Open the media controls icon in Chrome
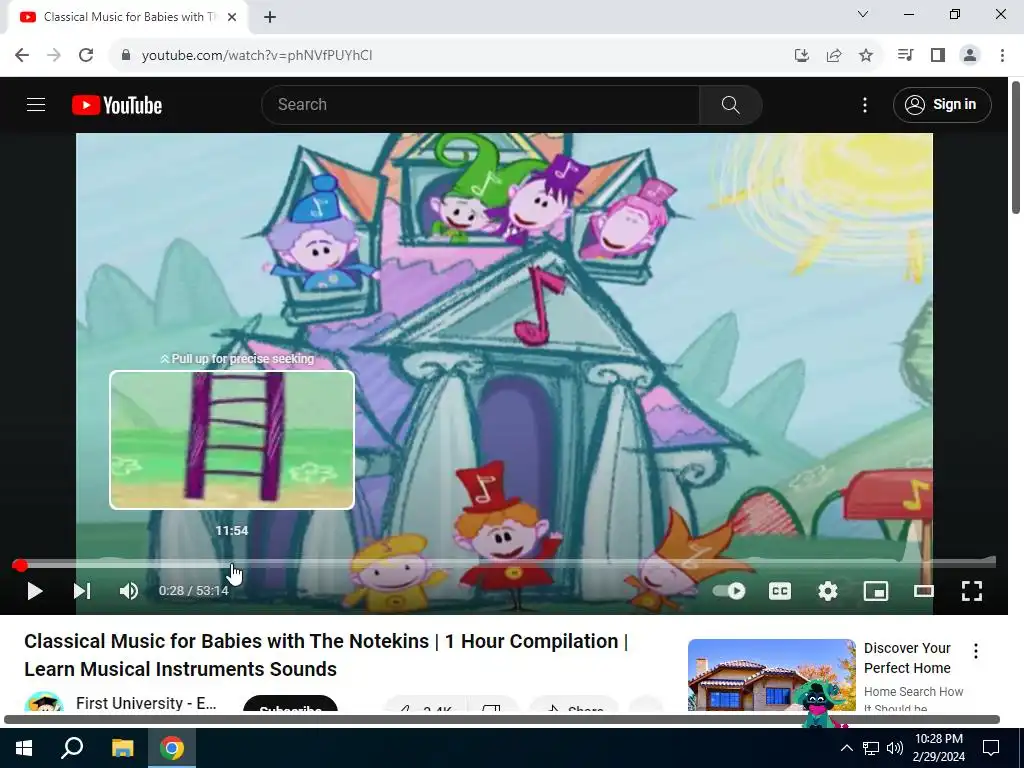The height and width of the screenshot is (768, 1024). [x=905, y=55]
